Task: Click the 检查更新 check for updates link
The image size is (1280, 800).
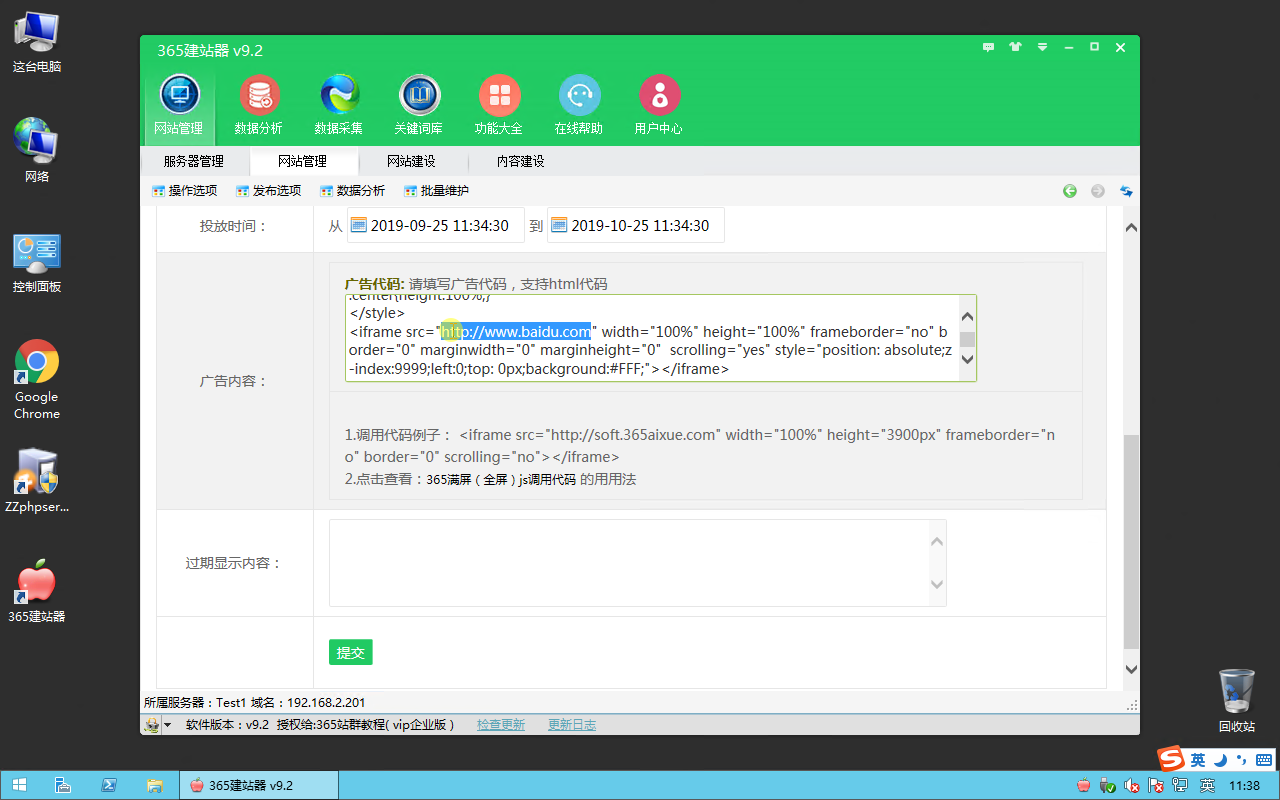Action: point(501,725)
